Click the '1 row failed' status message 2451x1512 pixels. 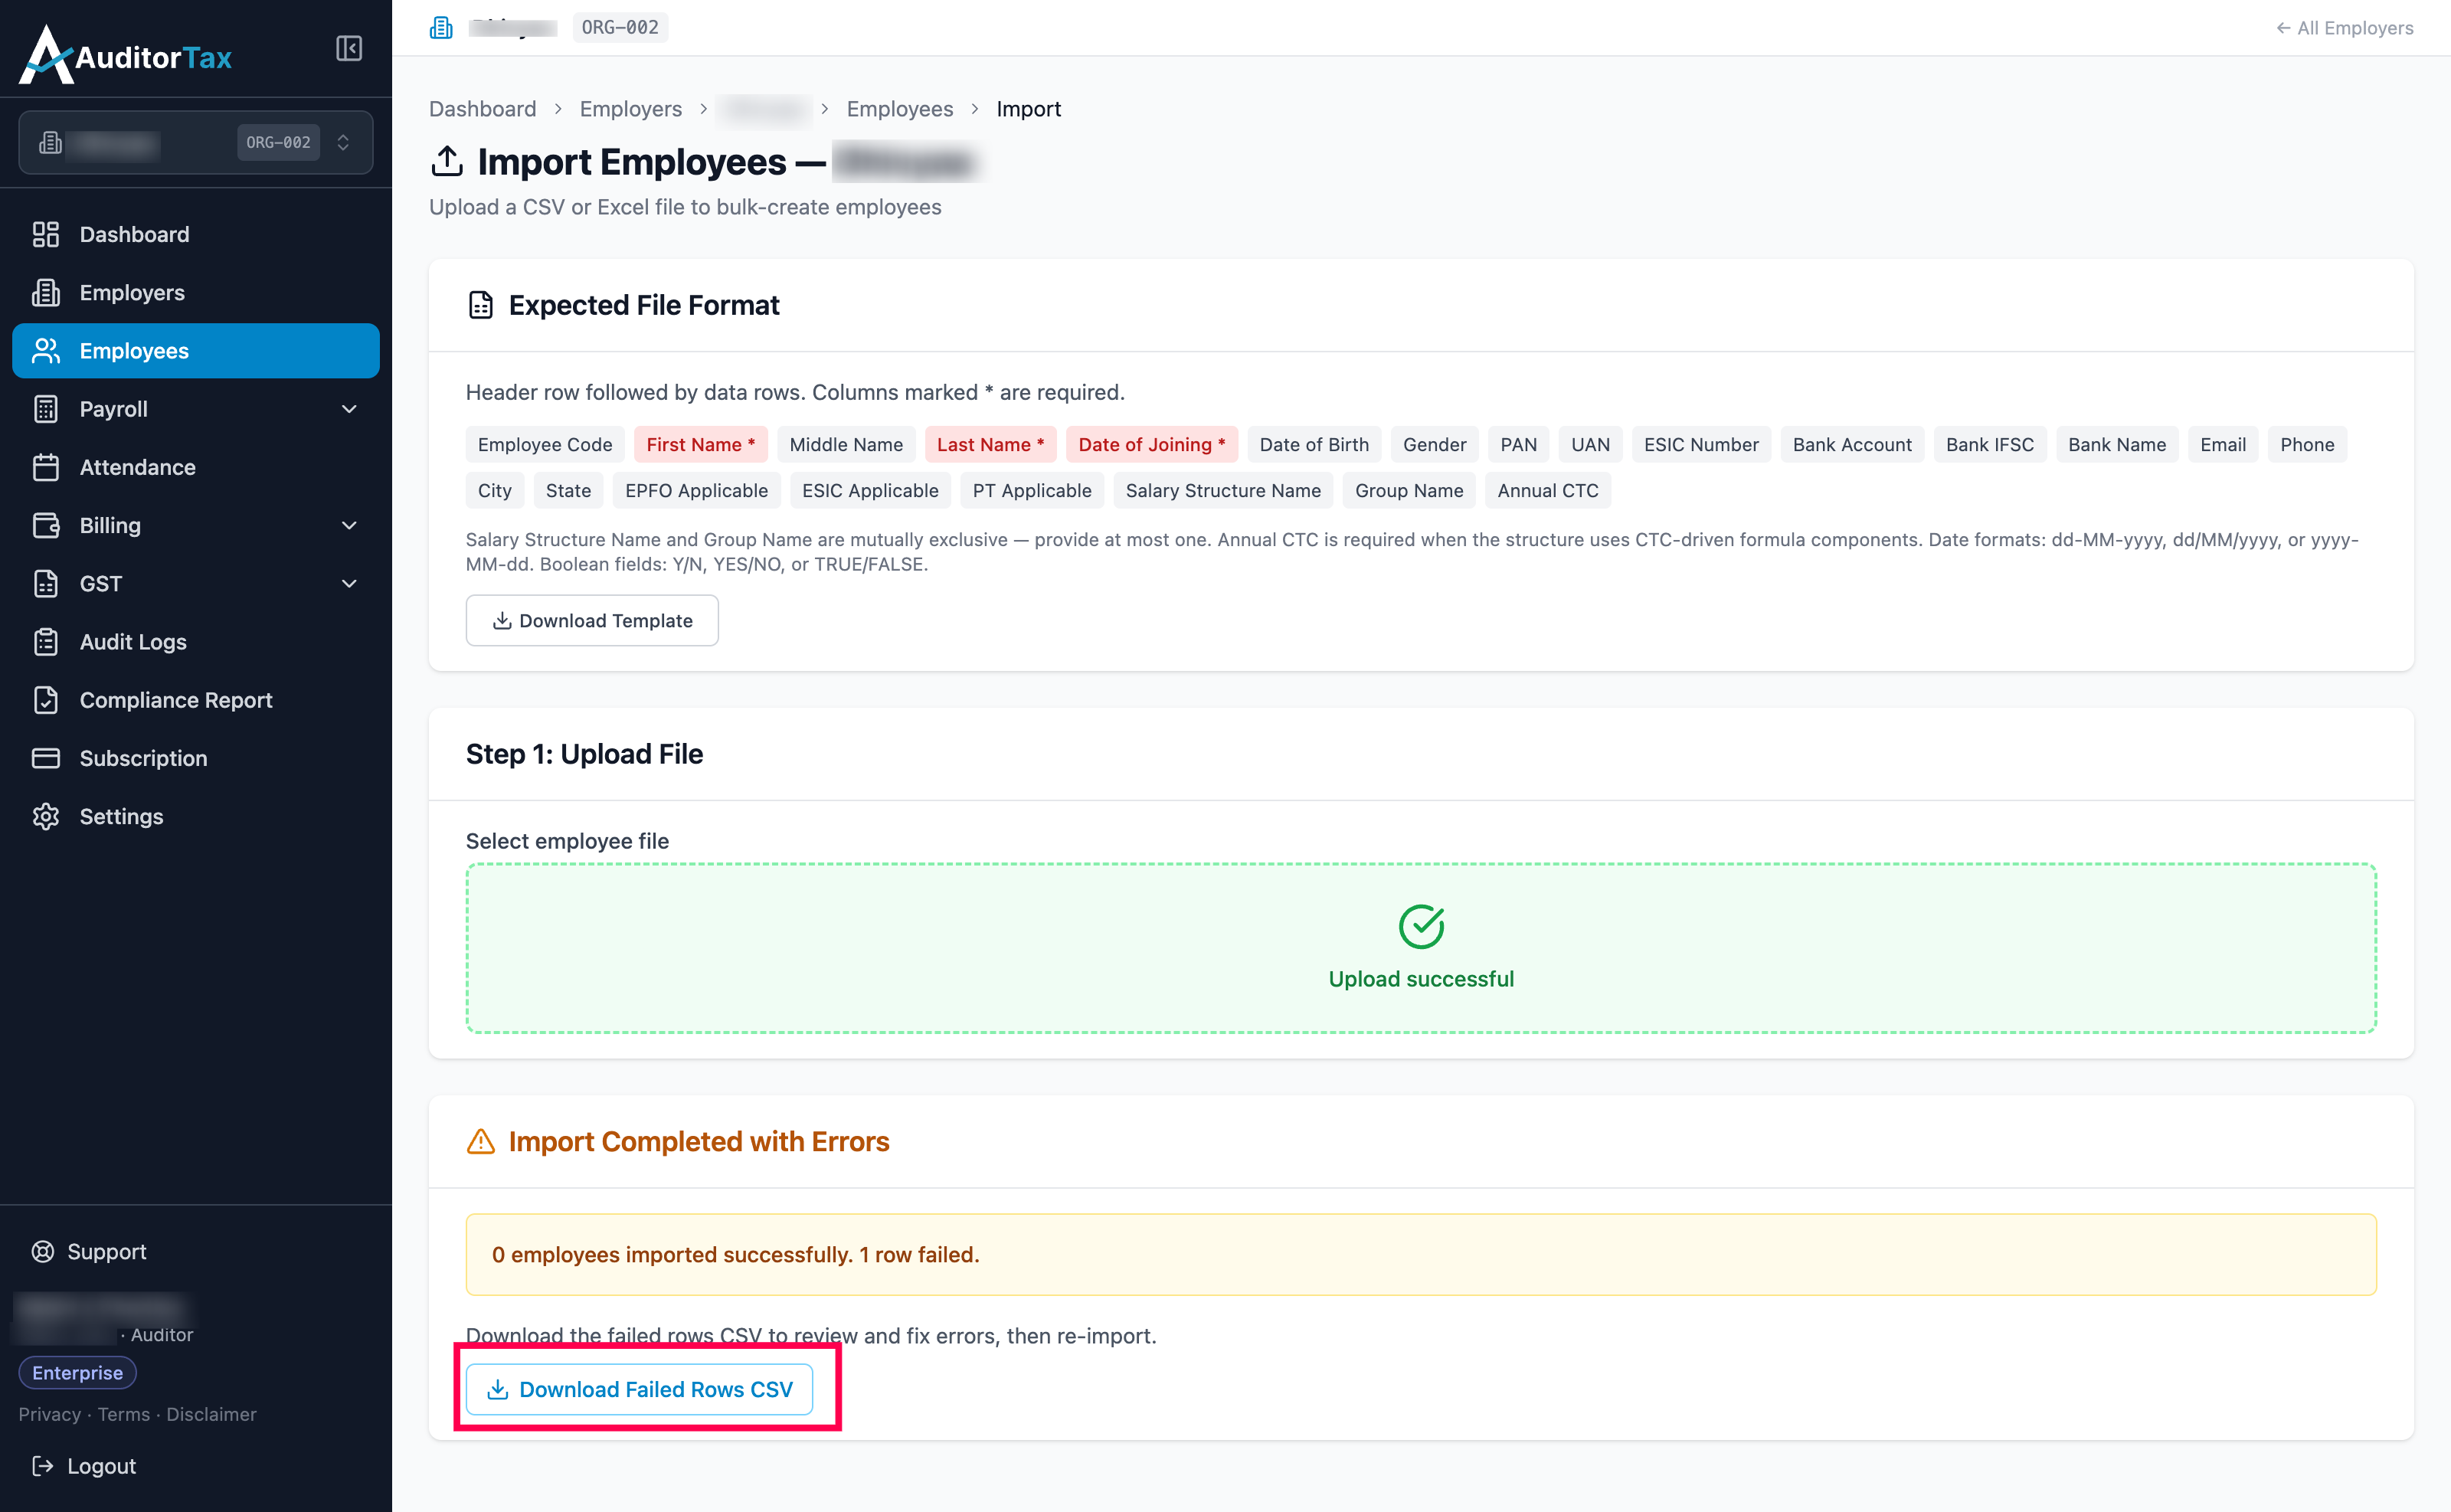click(1421, 1254)
